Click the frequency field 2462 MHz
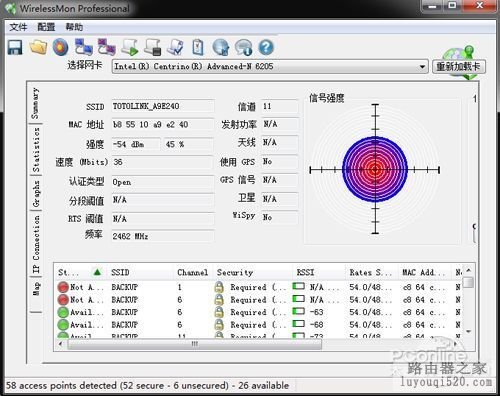The image size is (500, 396). click(163, 236)
